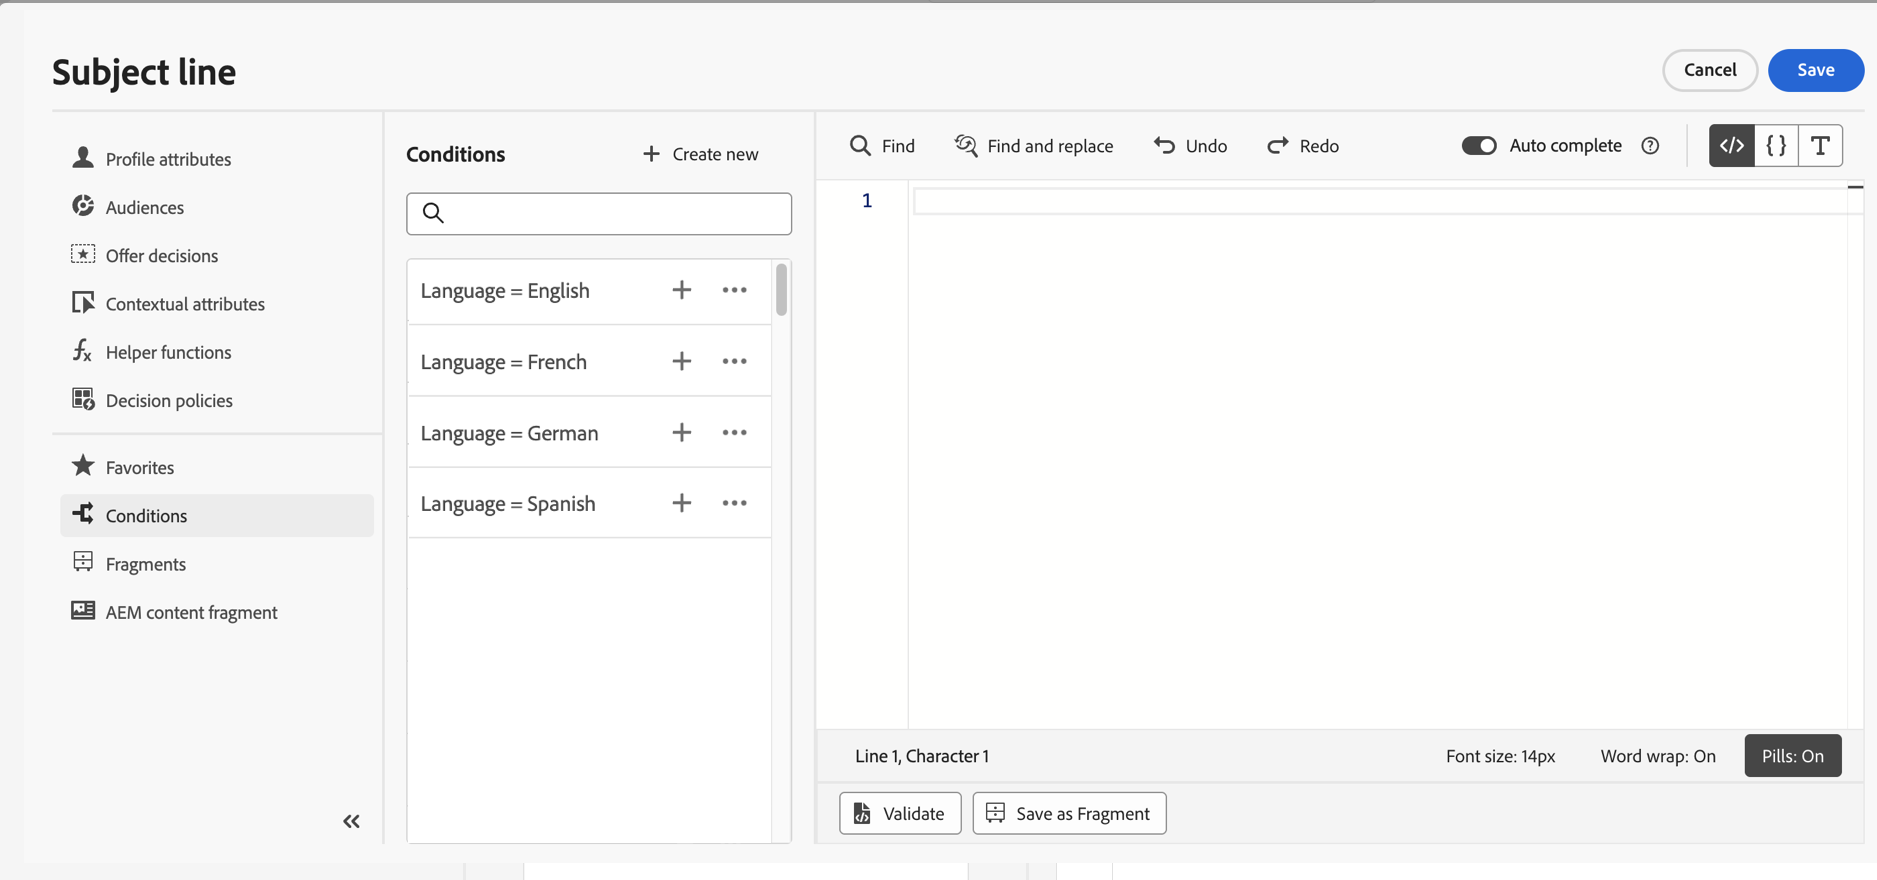Image resolution: width=1877 pixels, height=880 pixels.
Task: Click the Validate button
Action: click(900, 813)
